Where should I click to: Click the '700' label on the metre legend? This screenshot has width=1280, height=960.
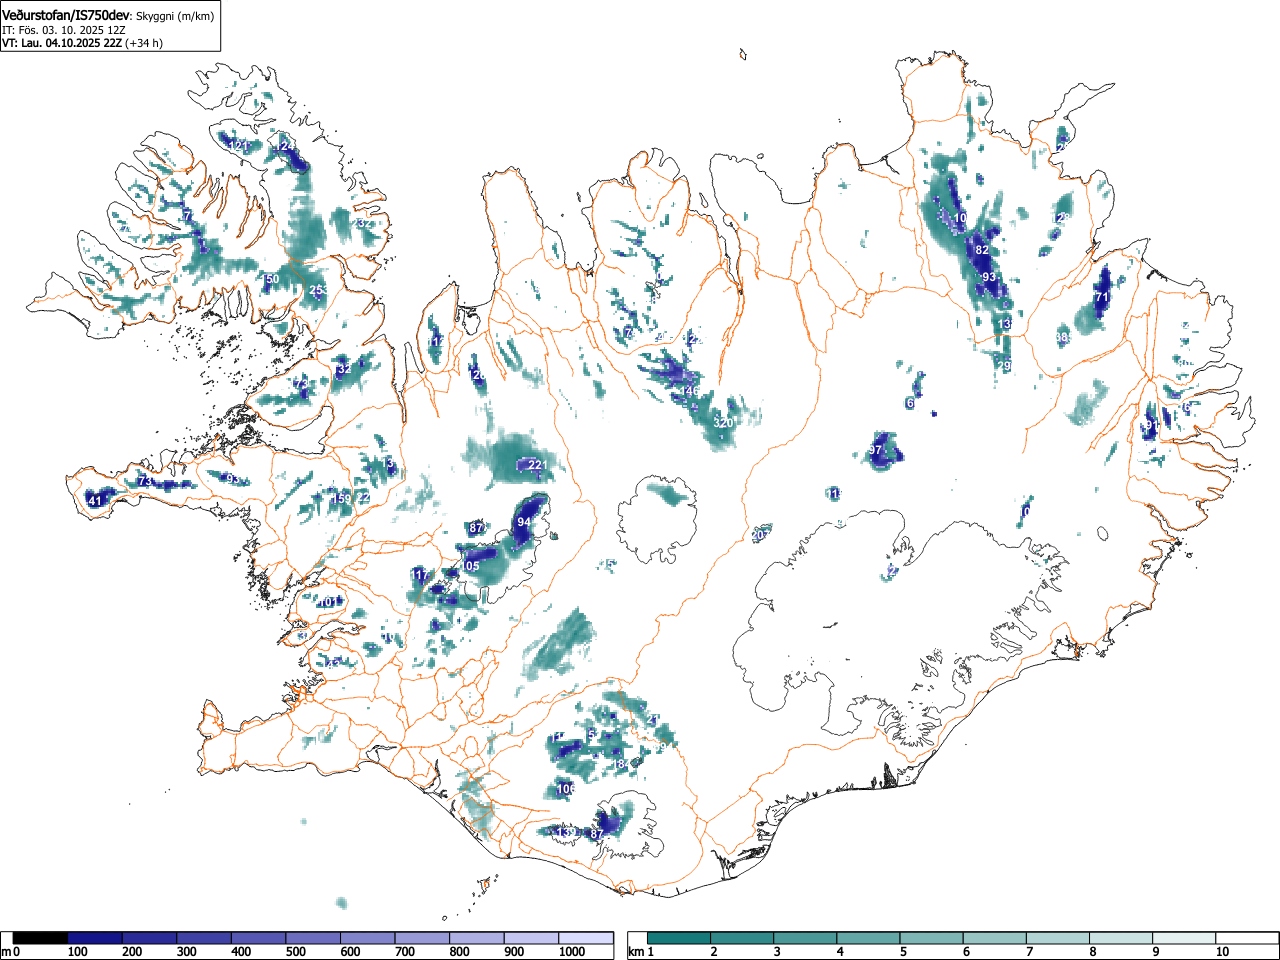point(405,952)
